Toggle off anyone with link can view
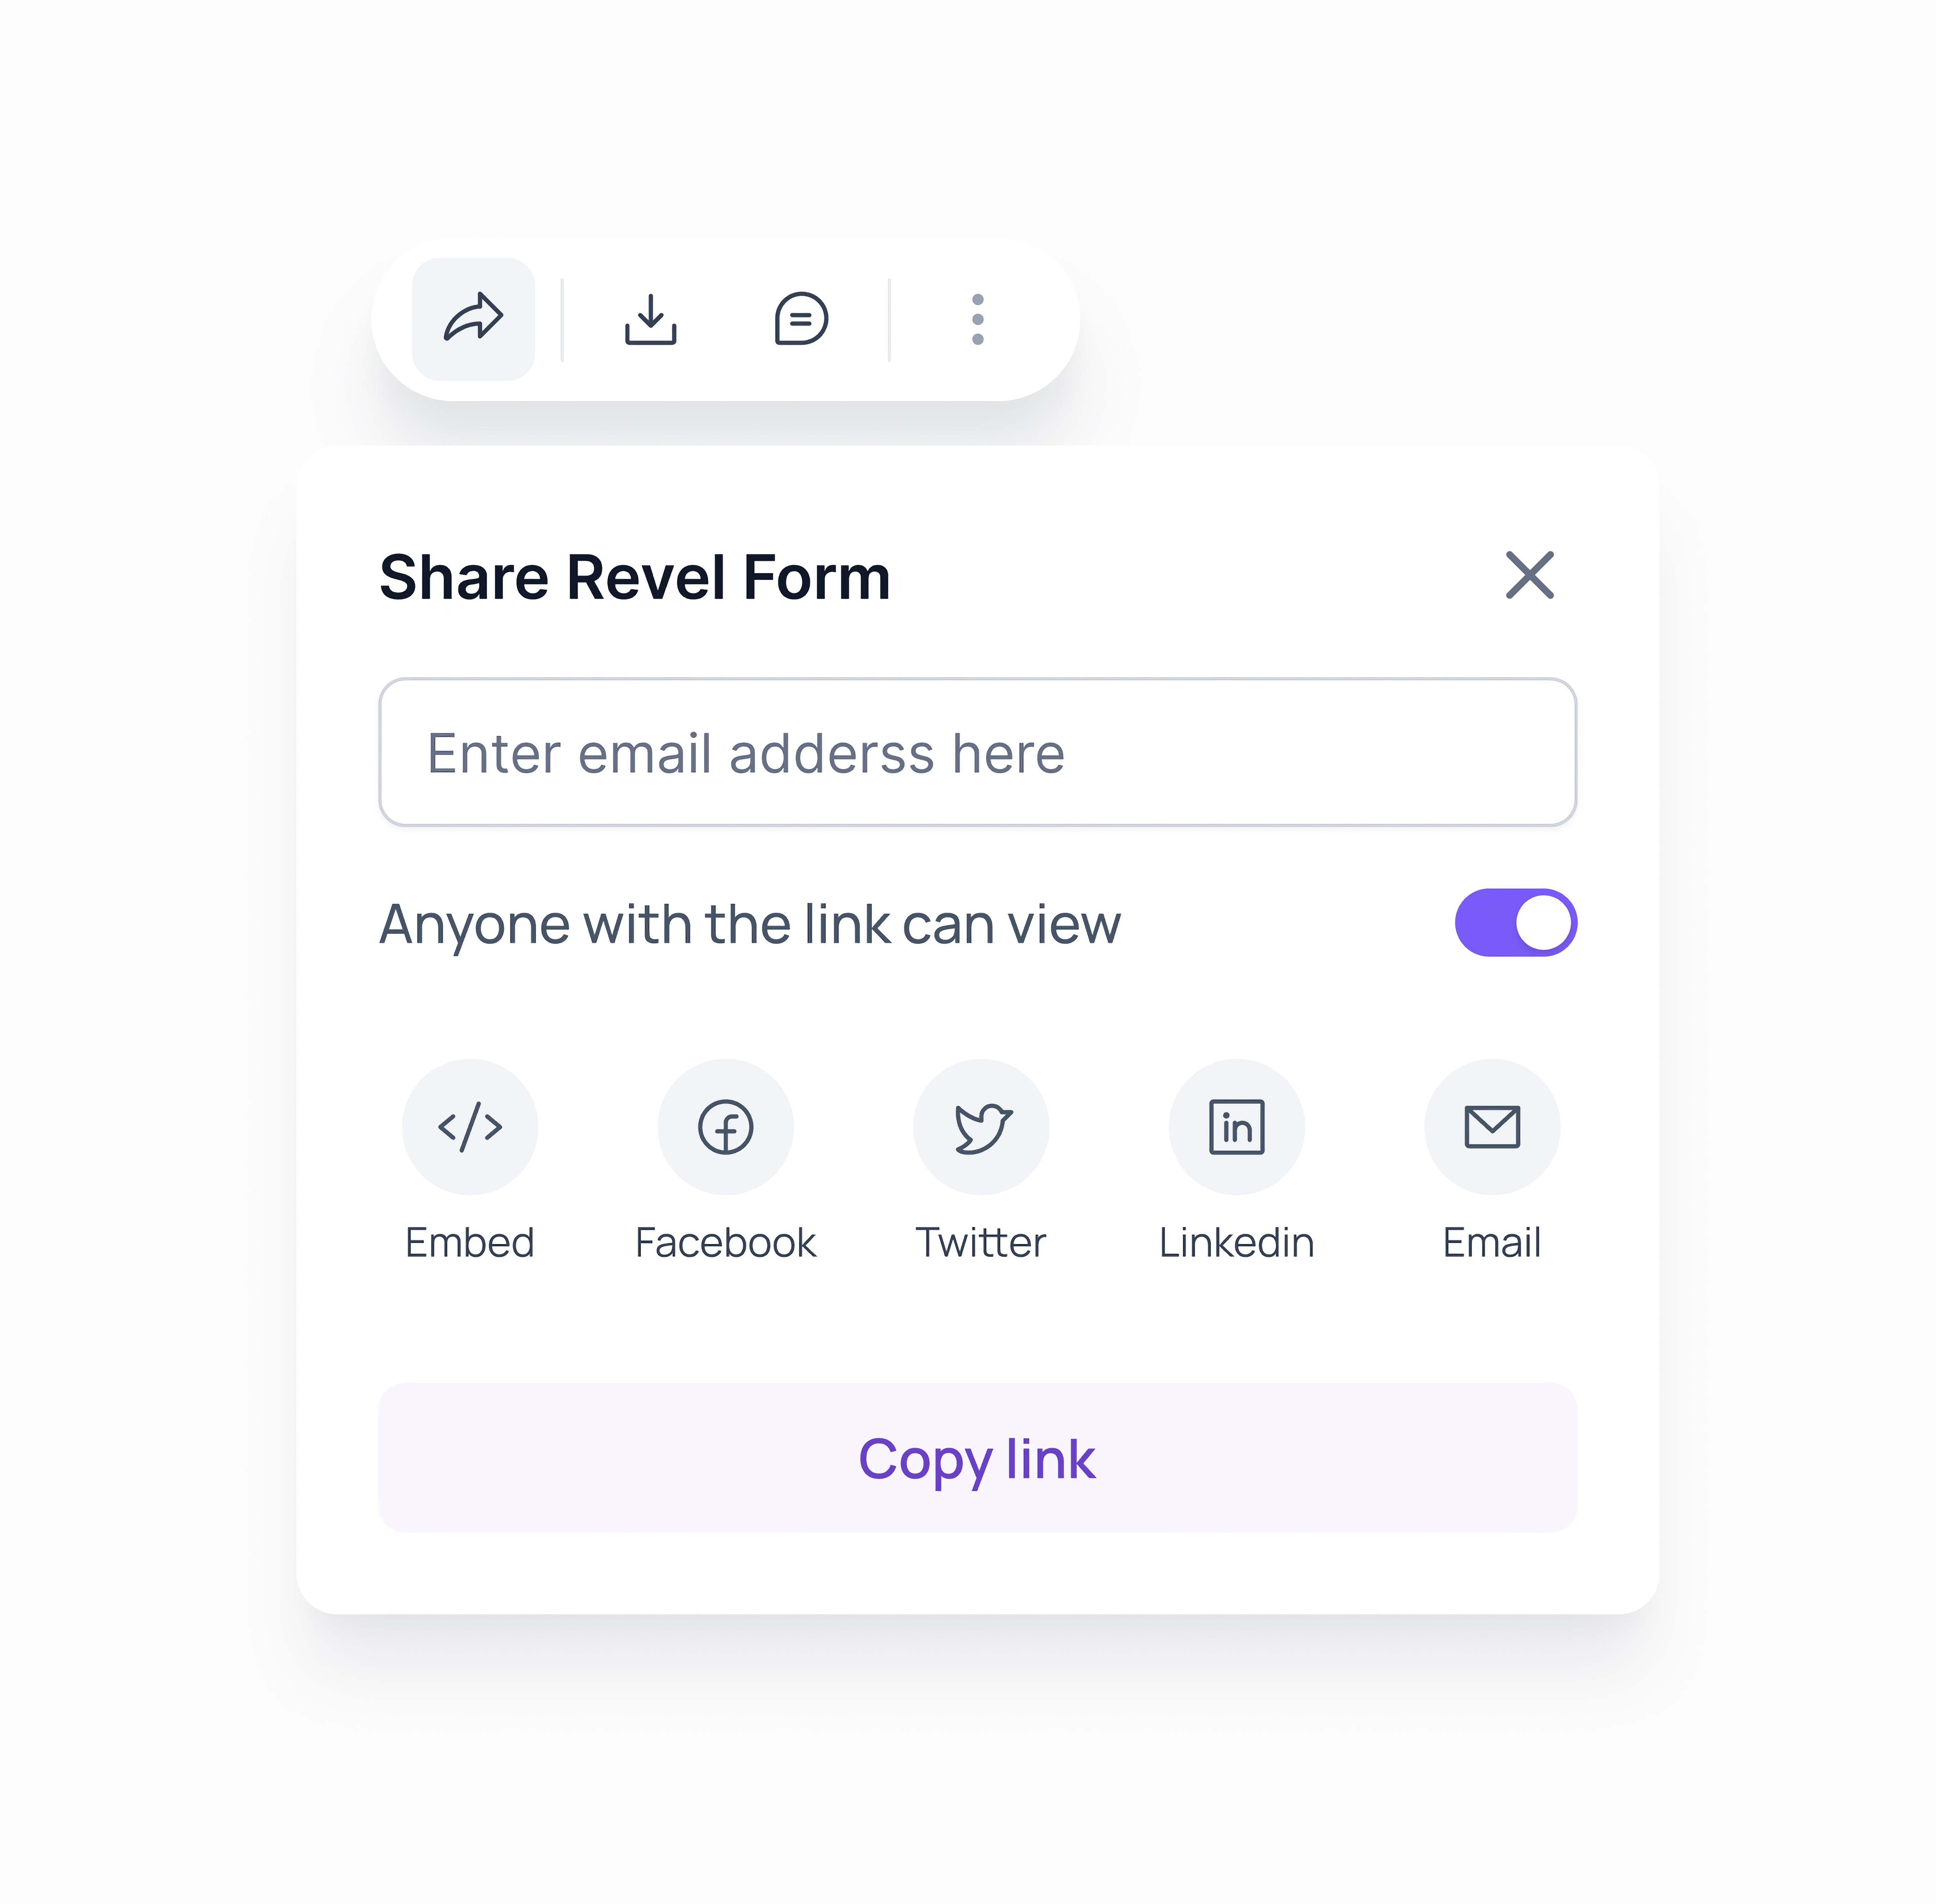This screenshot has width=1936, height=1904. click(1515, 922)
